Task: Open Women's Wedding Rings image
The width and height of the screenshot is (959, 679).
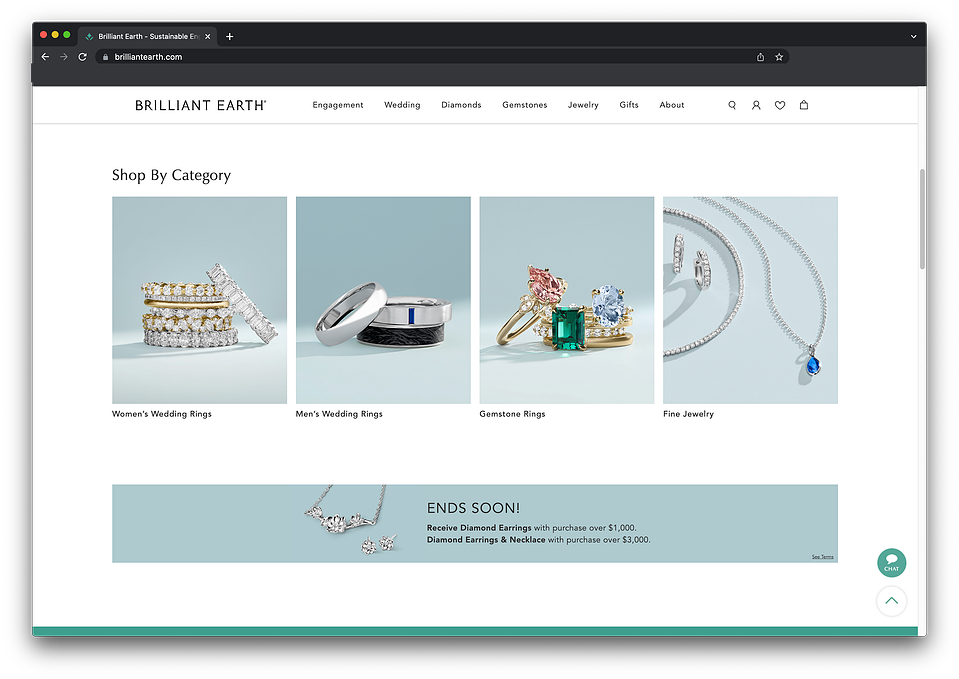Action: click(199, 300)
